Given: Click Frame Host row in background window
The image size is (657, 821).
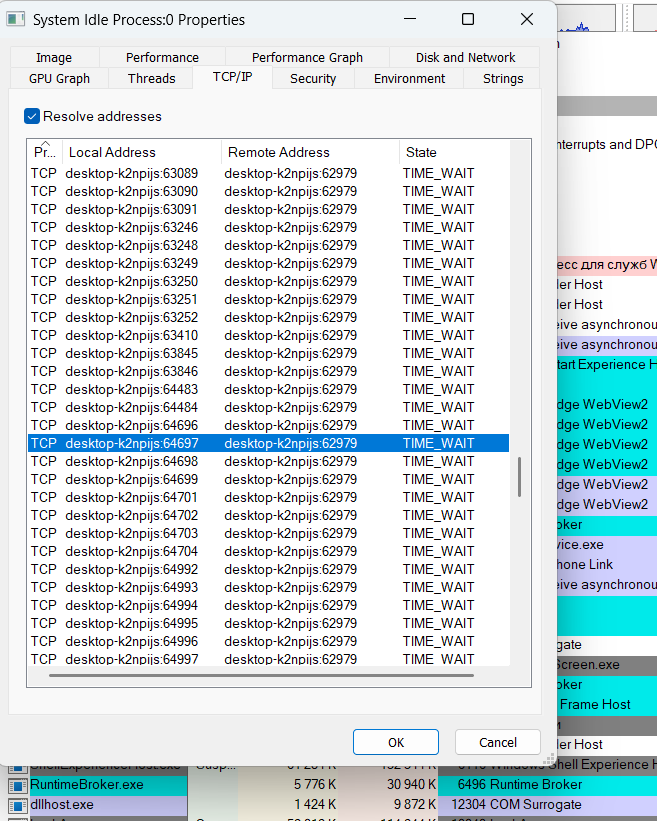Looking at the screenshot, I should click(606, 705).
